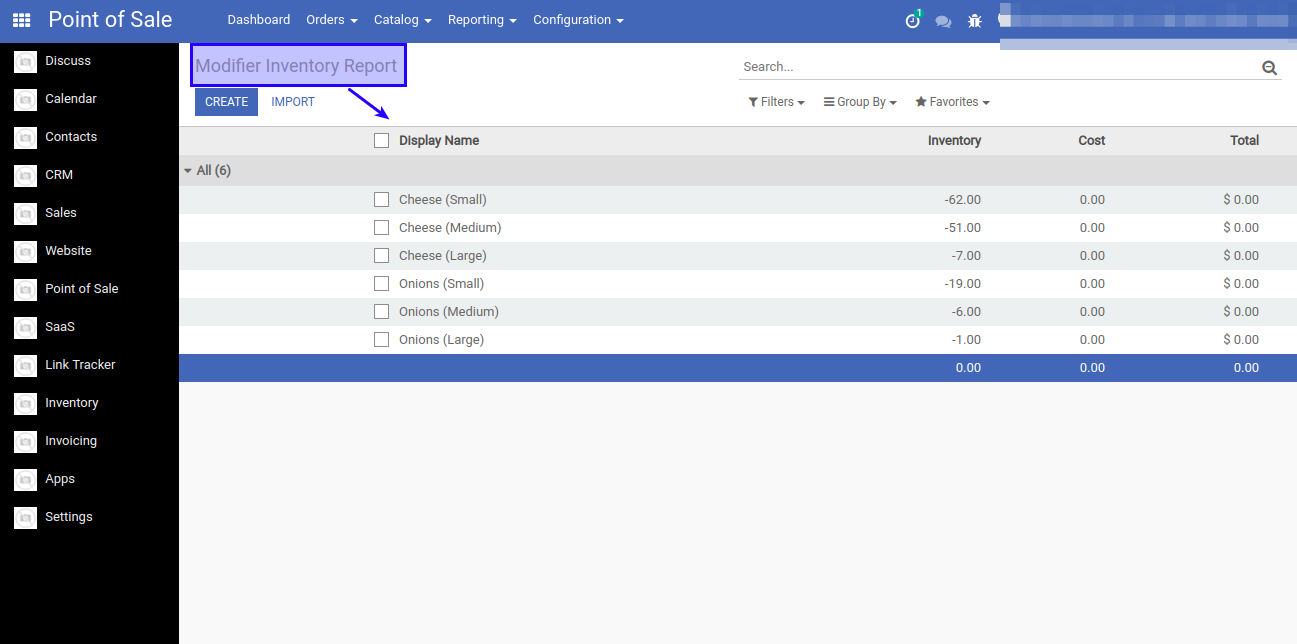Open Inventory label in sidebar
Screen dimensions: 1297x644
(71, 403)
